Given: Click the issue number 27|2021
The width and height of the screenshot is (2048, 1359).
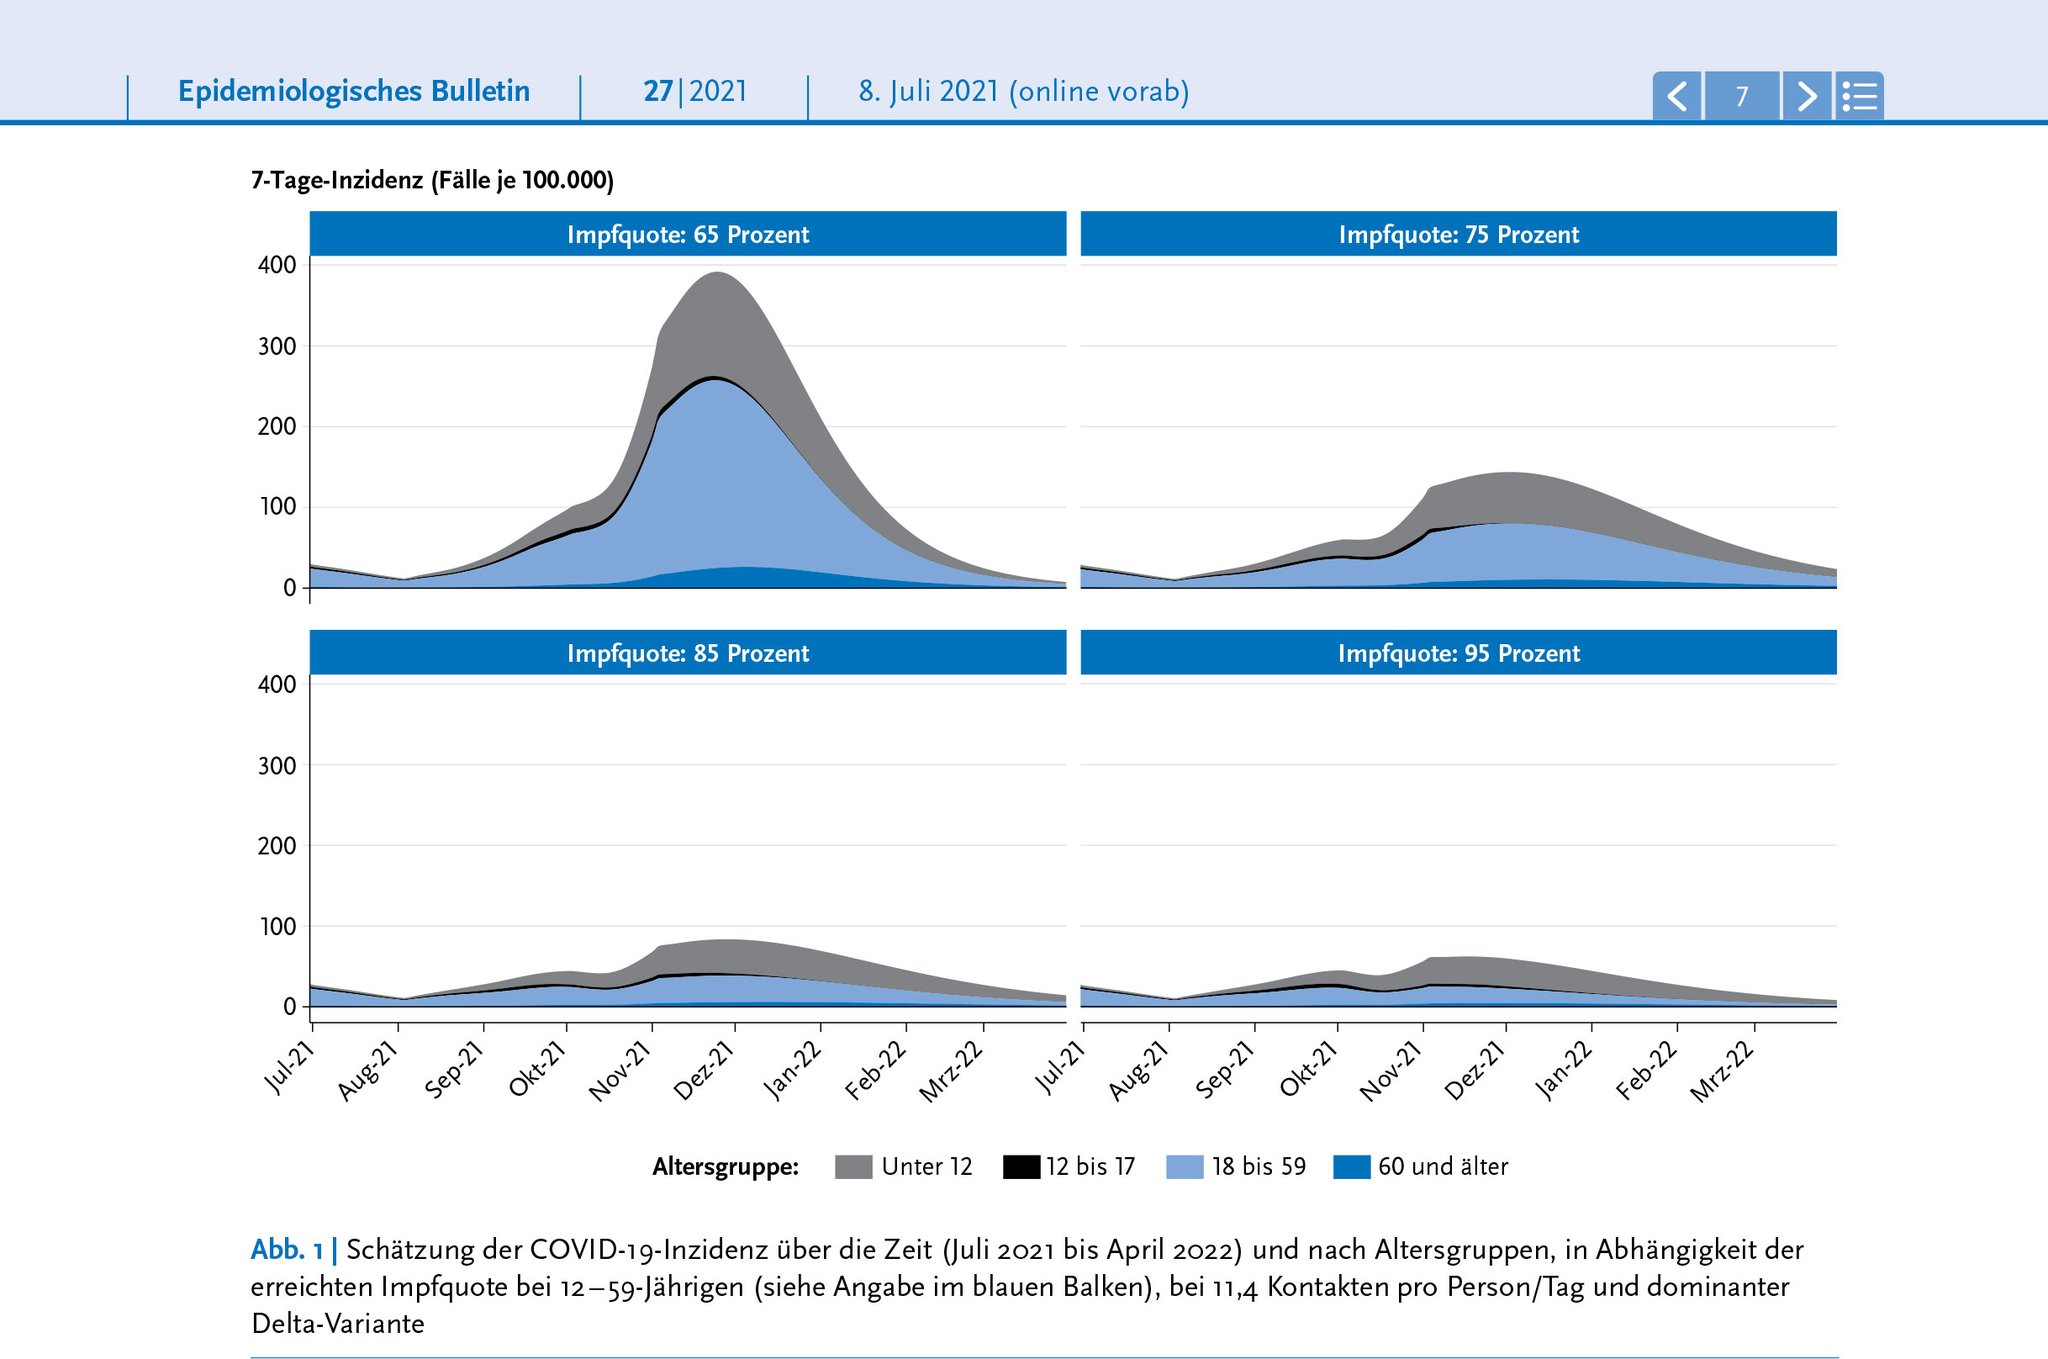Looking at the screenshot, I should click(x=695, y=91).
